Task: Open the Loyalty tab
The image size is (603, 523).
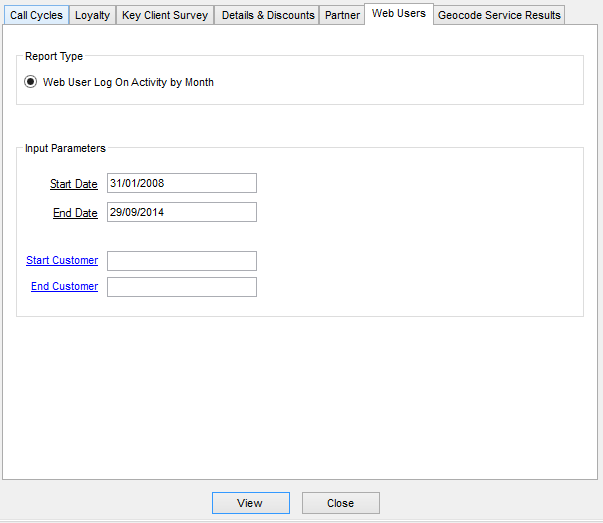Action: tap(93, 16)
